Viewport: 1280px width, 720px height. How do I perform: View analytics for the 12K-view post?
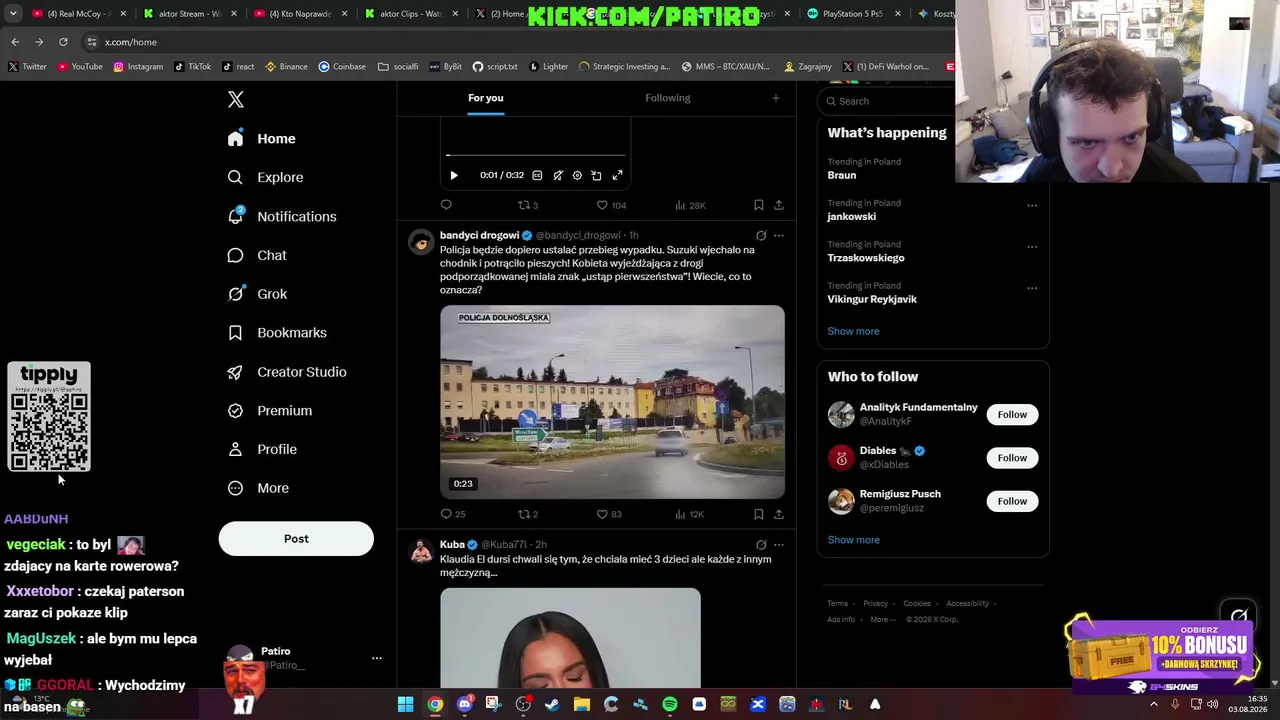[690, 514]
